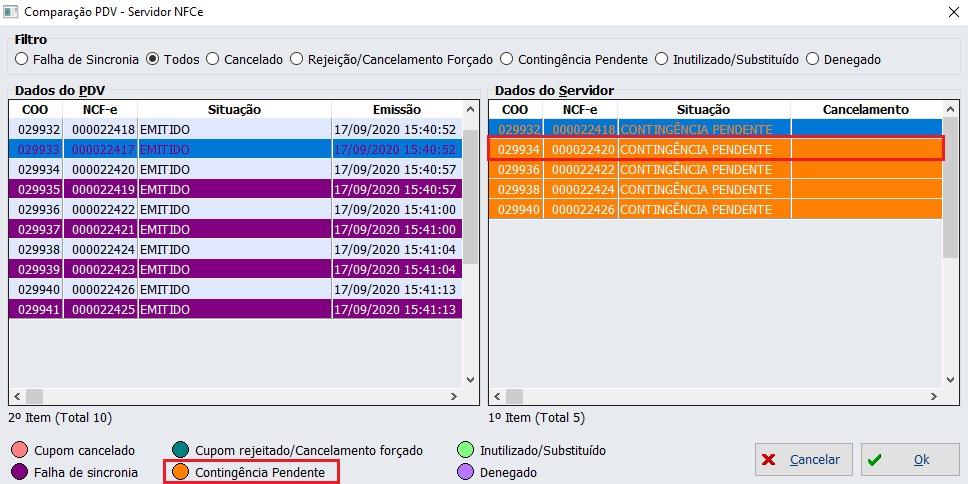Click the Cancelamento column header in server table
The image size is (968, 484).
[x=865, y=109]
